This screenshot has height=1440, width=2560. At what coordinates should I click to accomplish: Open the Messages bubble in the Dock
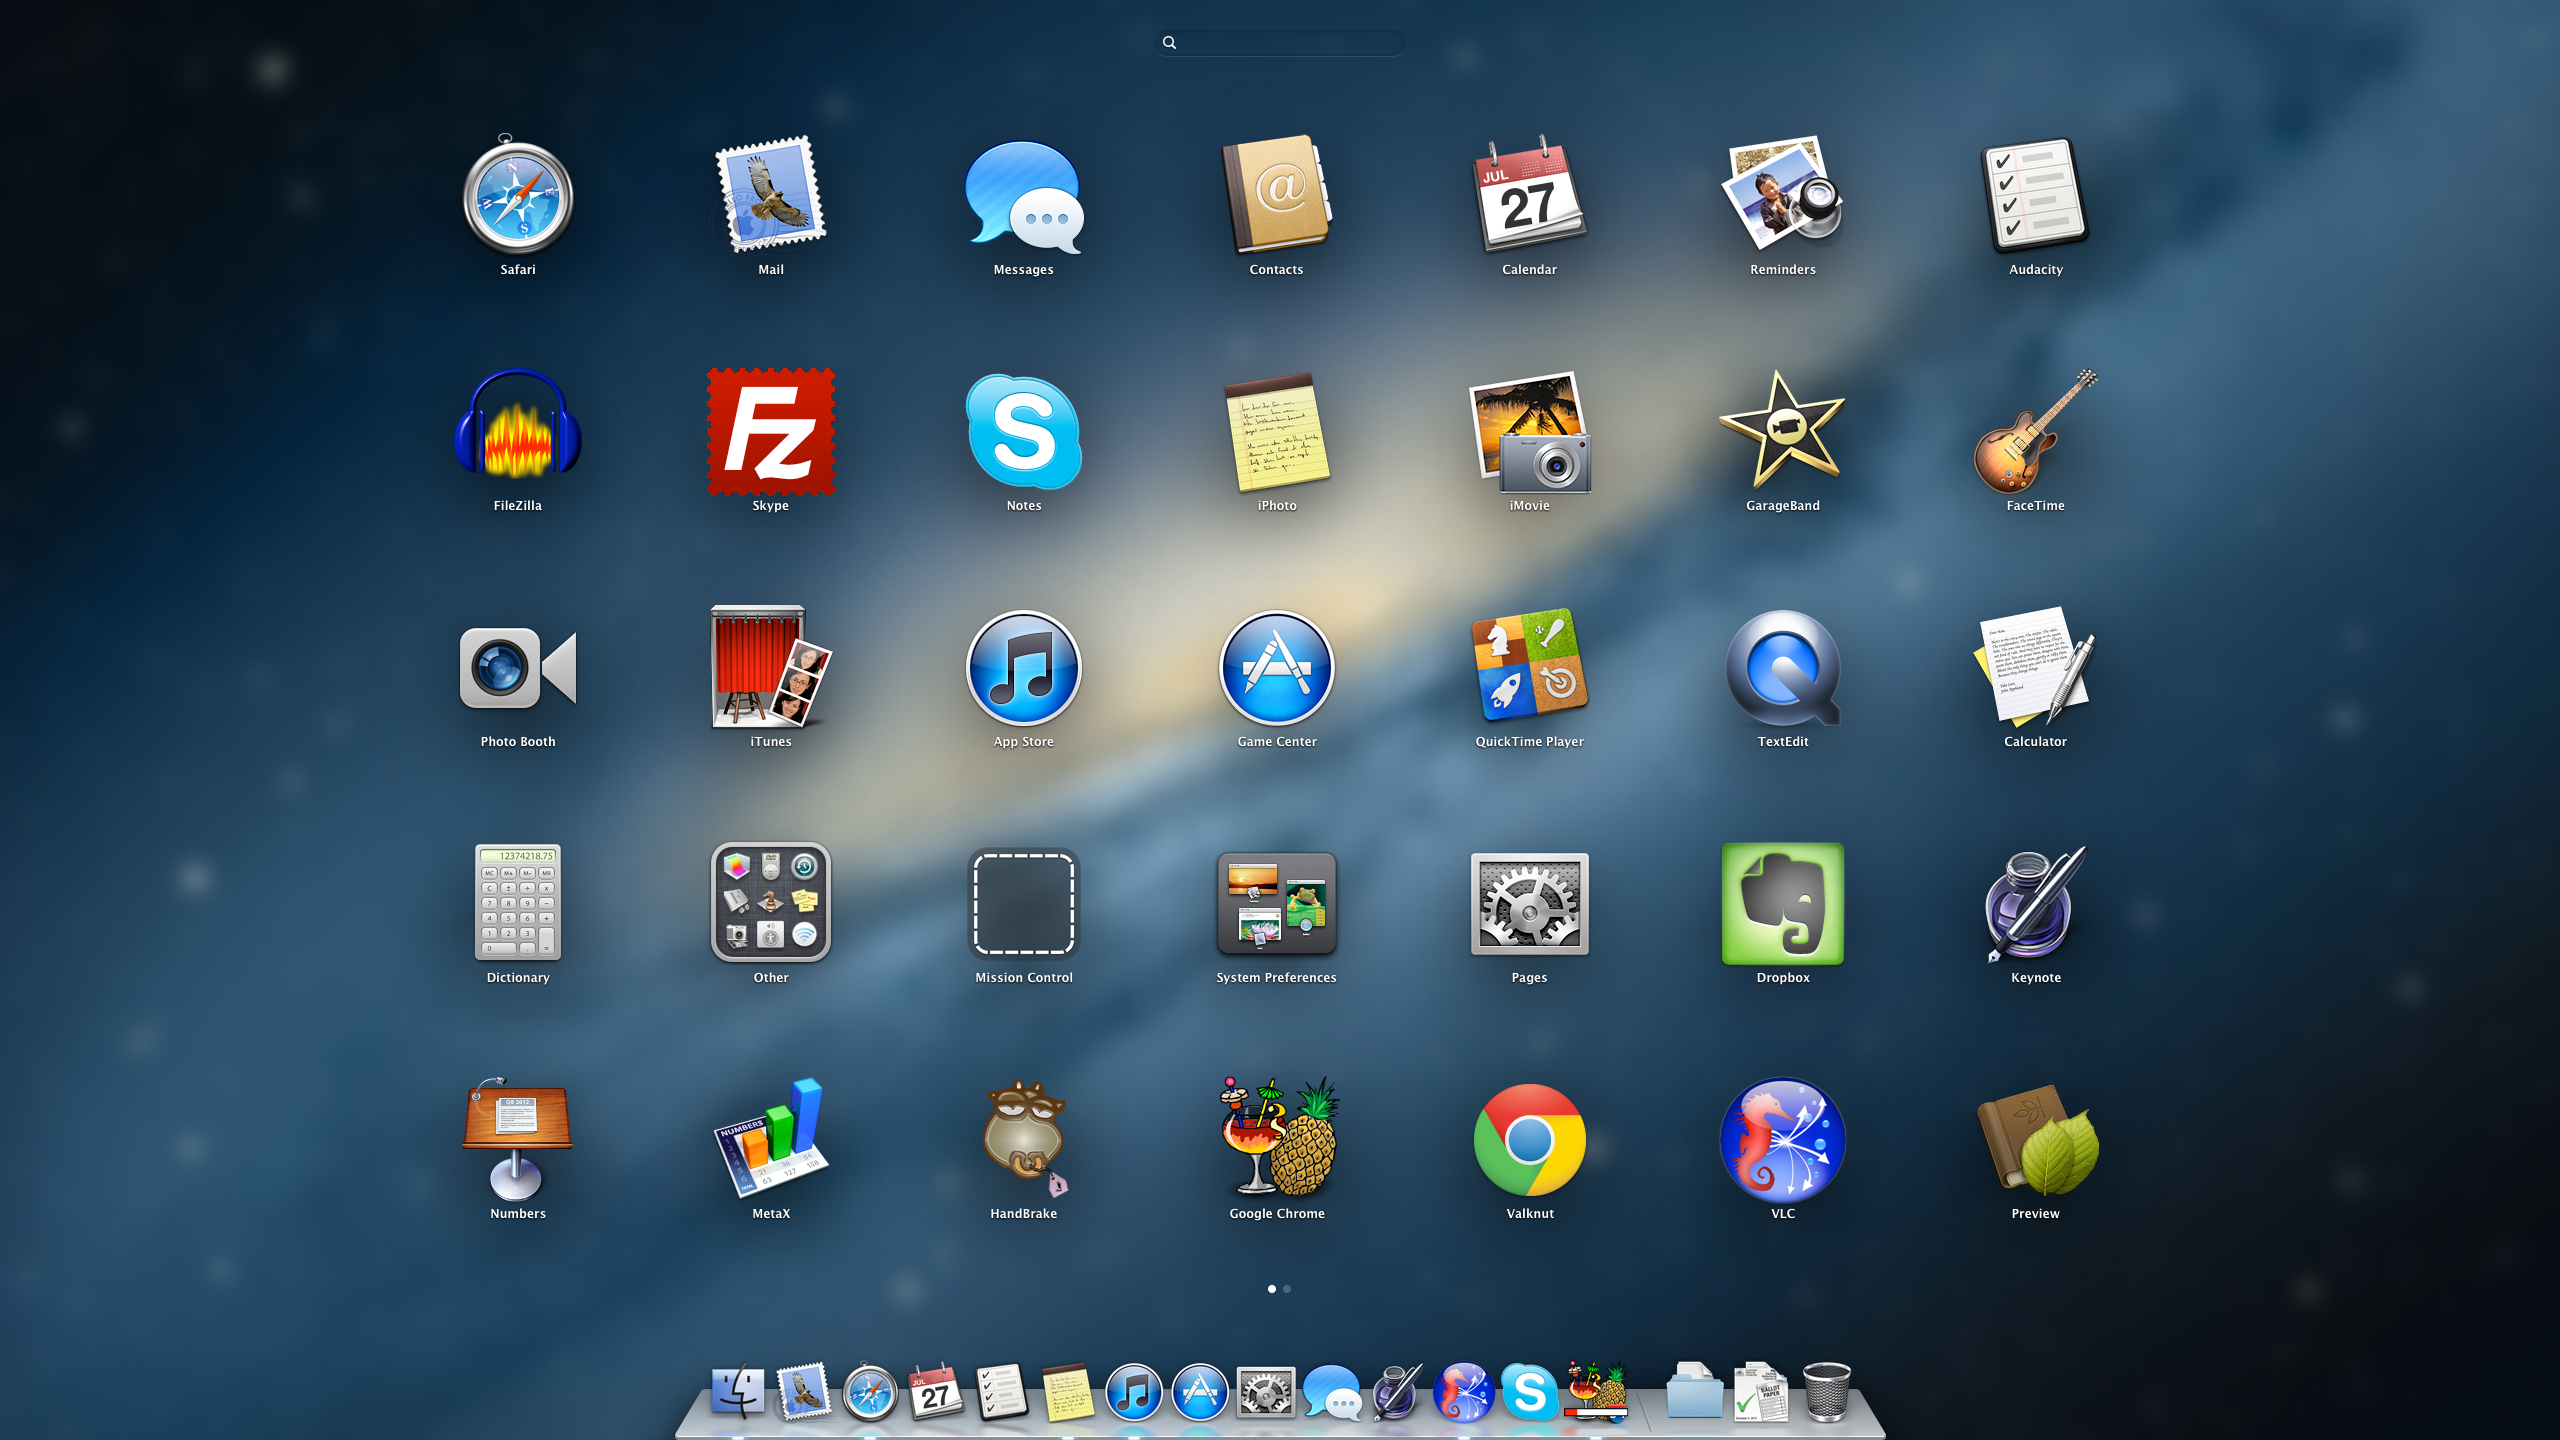pos(1331,1392)
